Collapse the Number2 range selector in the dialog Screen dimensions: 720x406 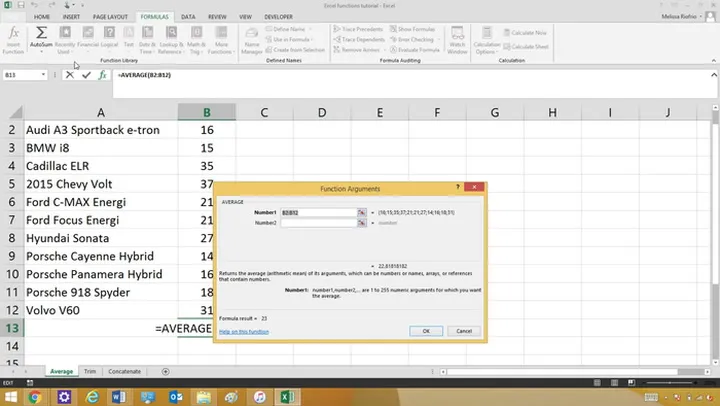pos(362,223)
